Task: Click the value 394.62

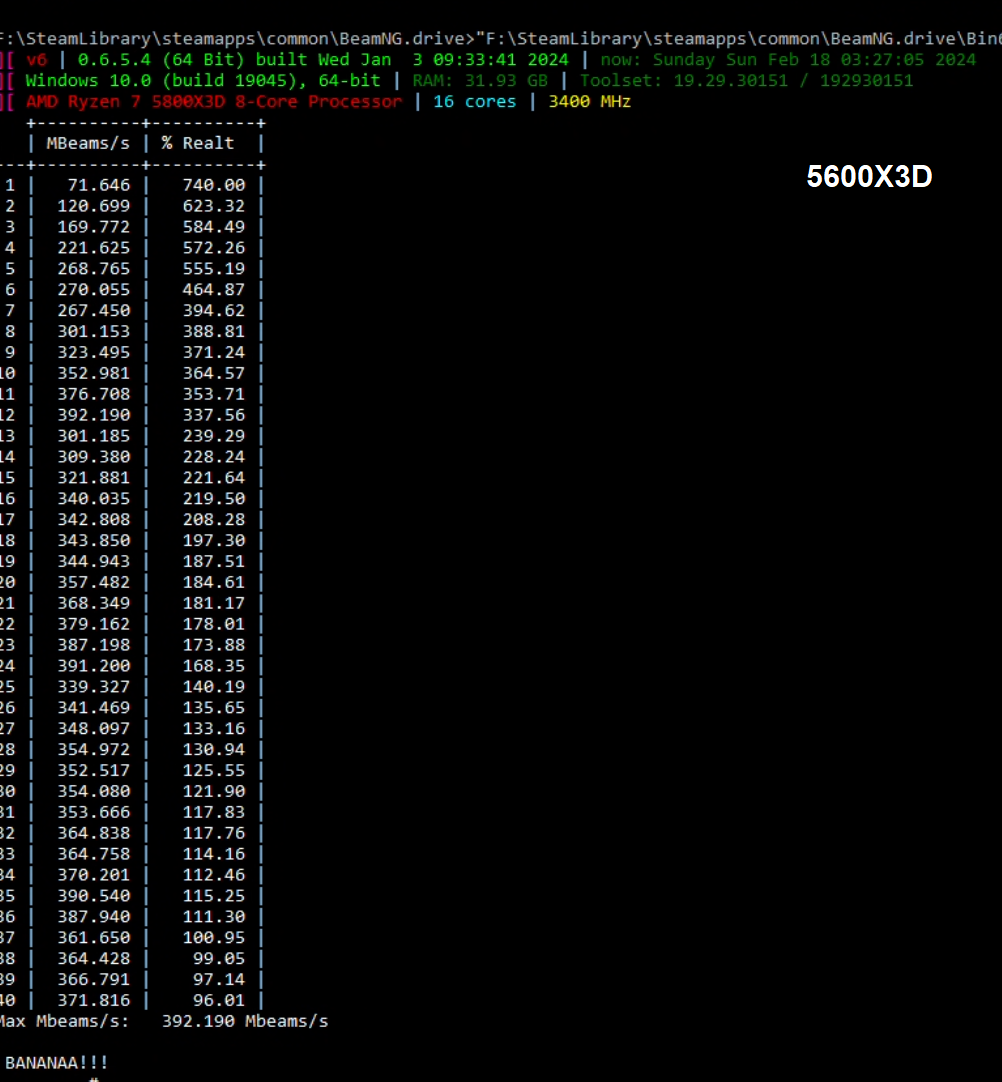Action: [x=214, y=311]
